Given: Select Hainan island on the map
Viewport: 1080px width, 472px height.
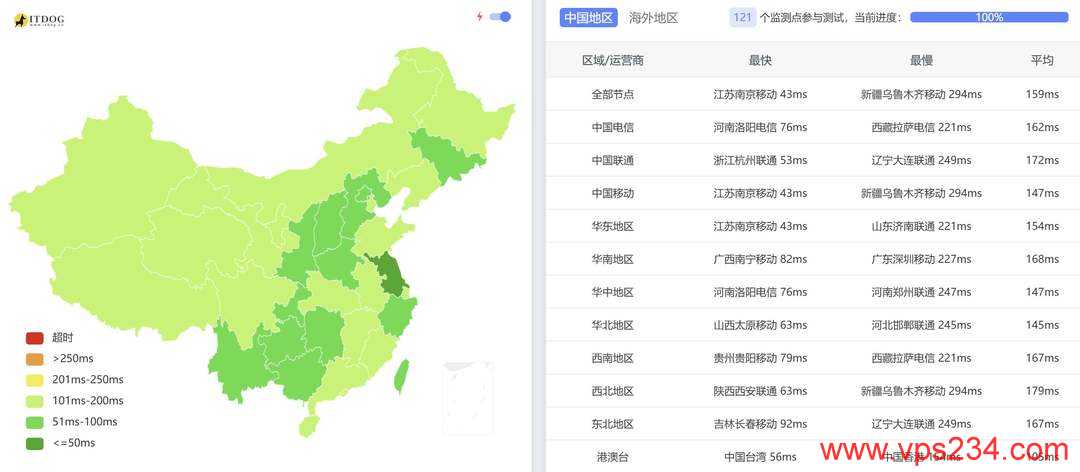Looking at the screenshot, I should 308,426.
